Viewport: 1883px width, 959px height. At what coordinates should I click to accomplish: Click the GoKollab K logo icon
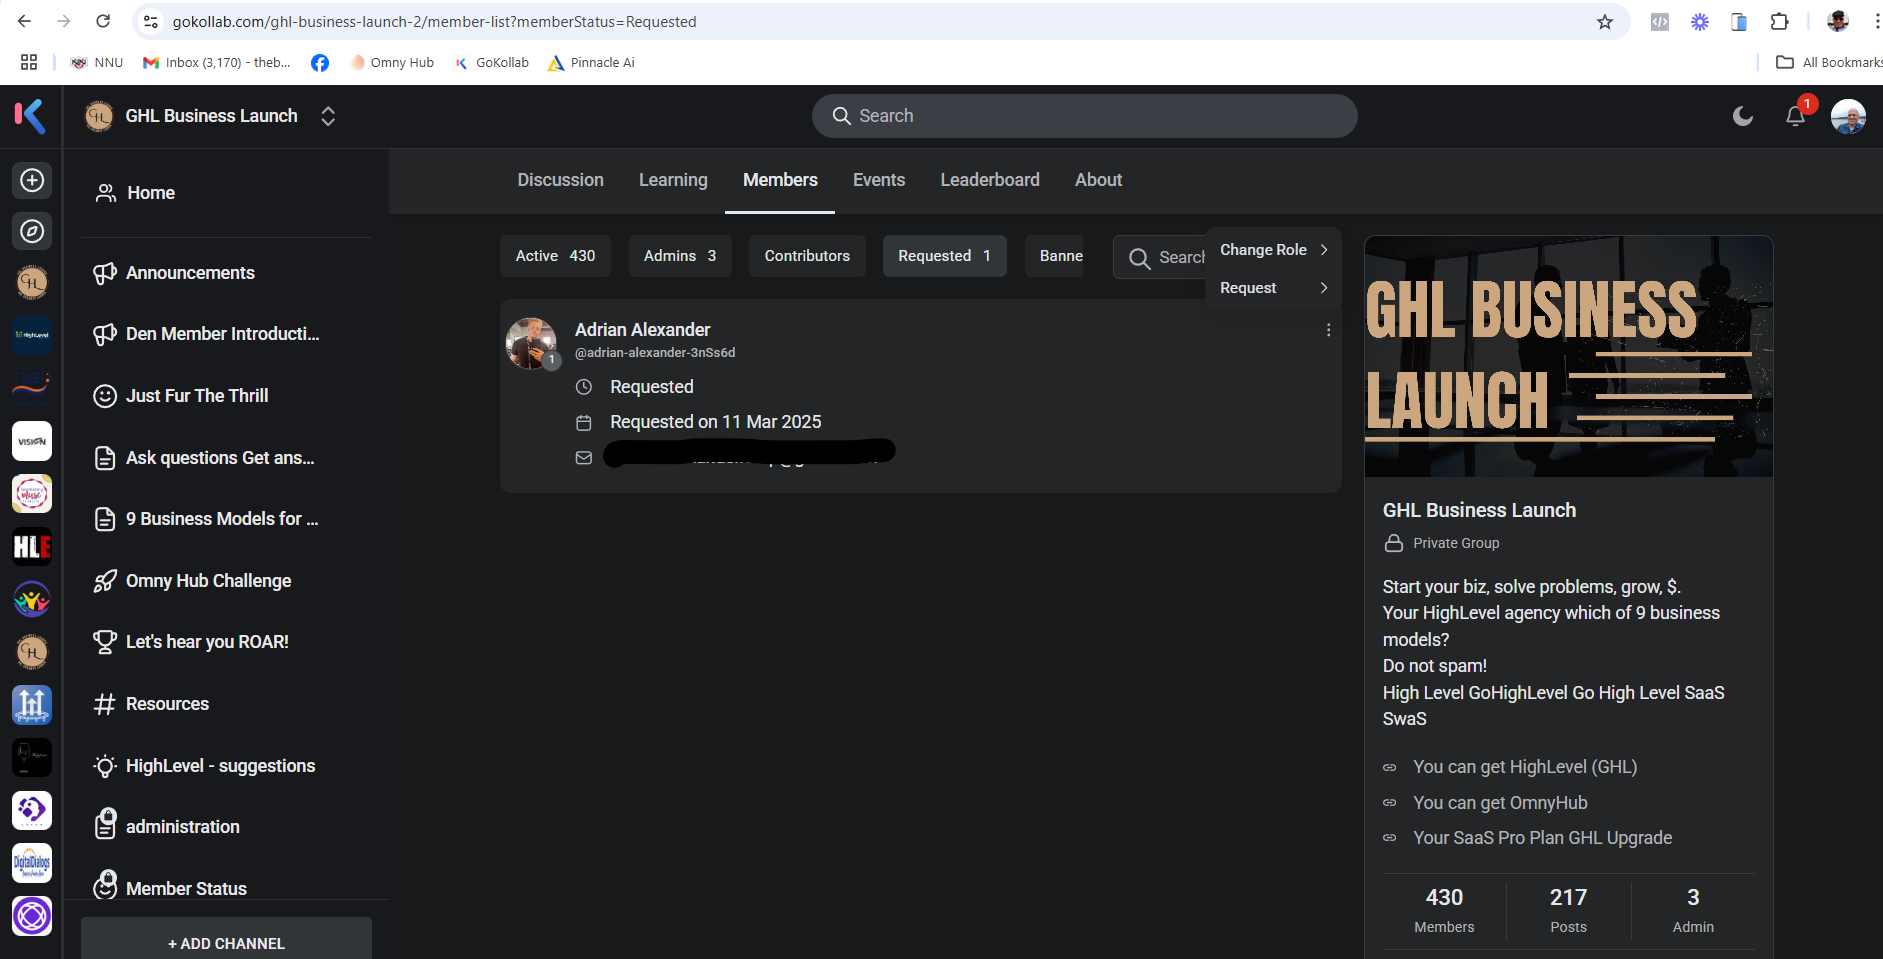[30, 116]
